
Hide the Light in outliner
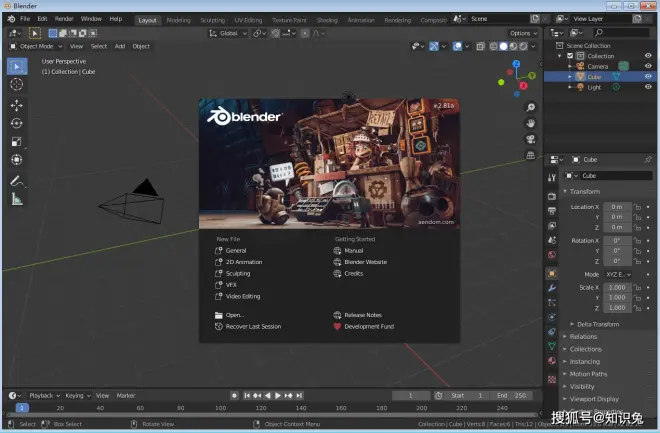click(648, 87)
